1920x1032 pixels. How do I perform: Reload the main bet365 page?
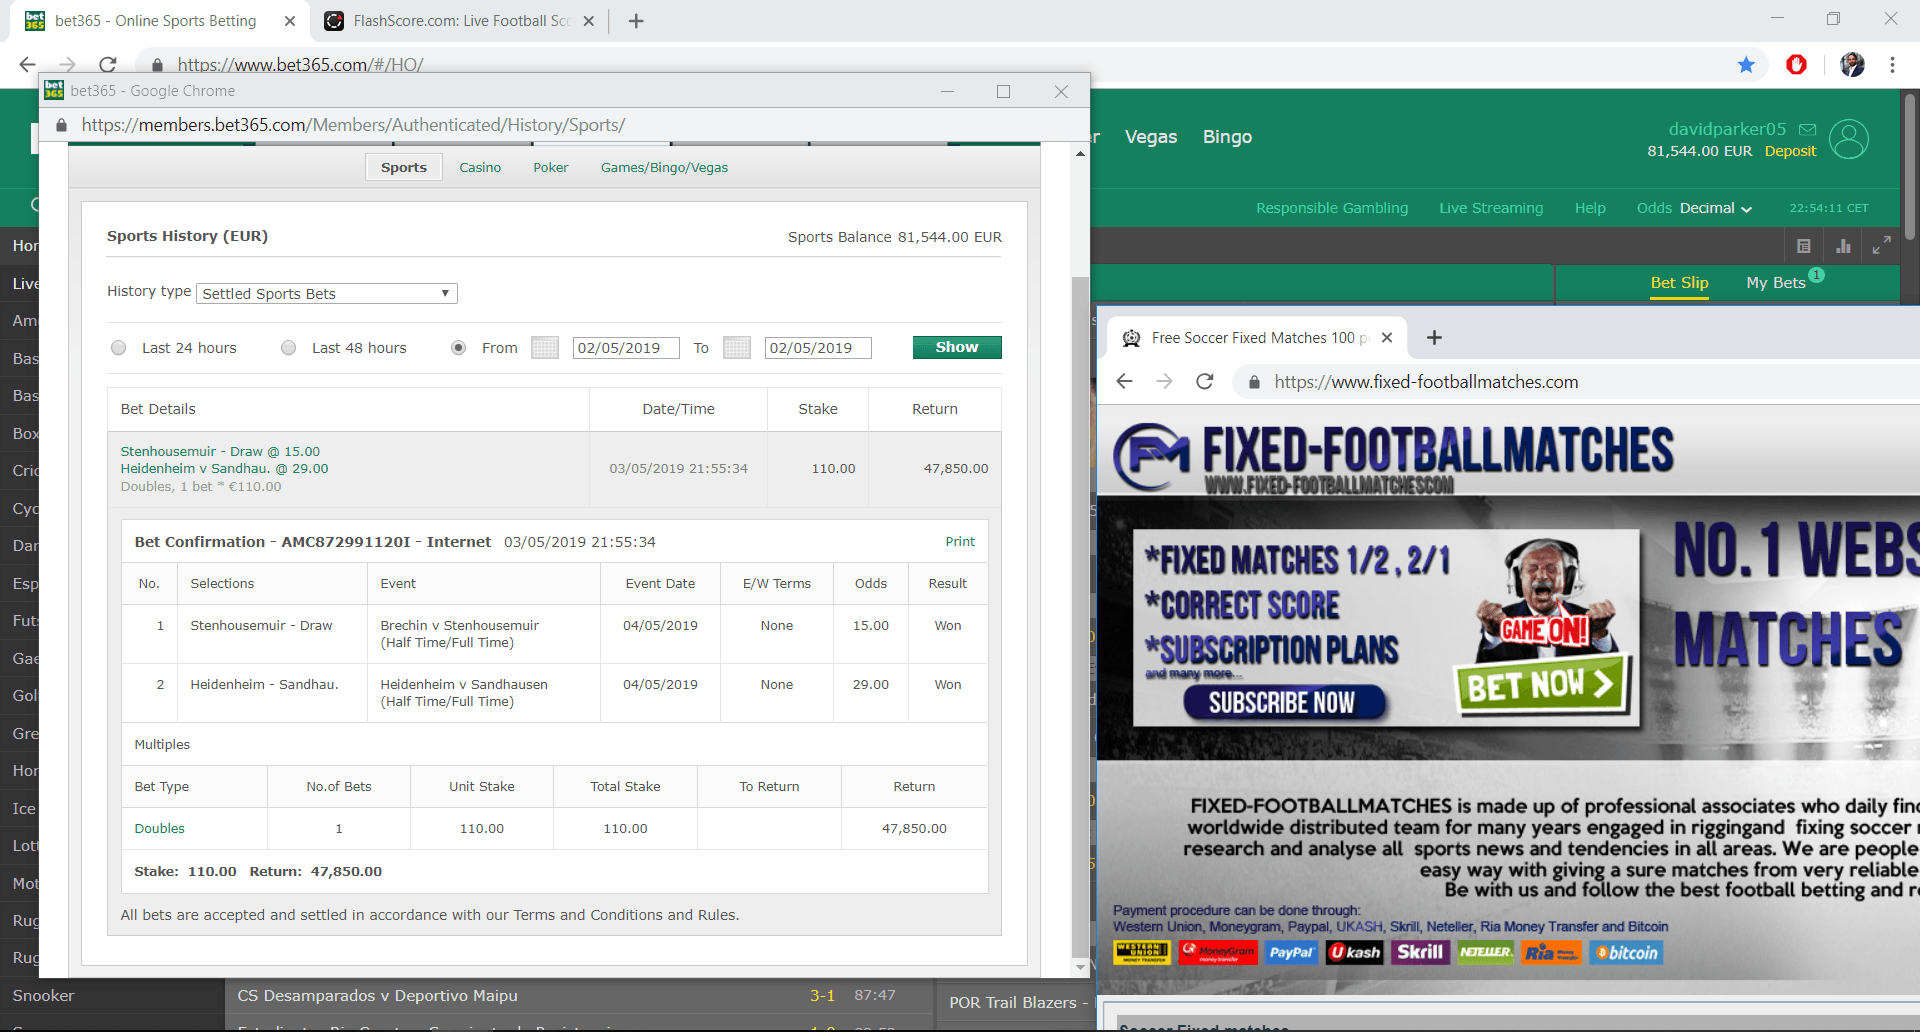click(108, 65)
